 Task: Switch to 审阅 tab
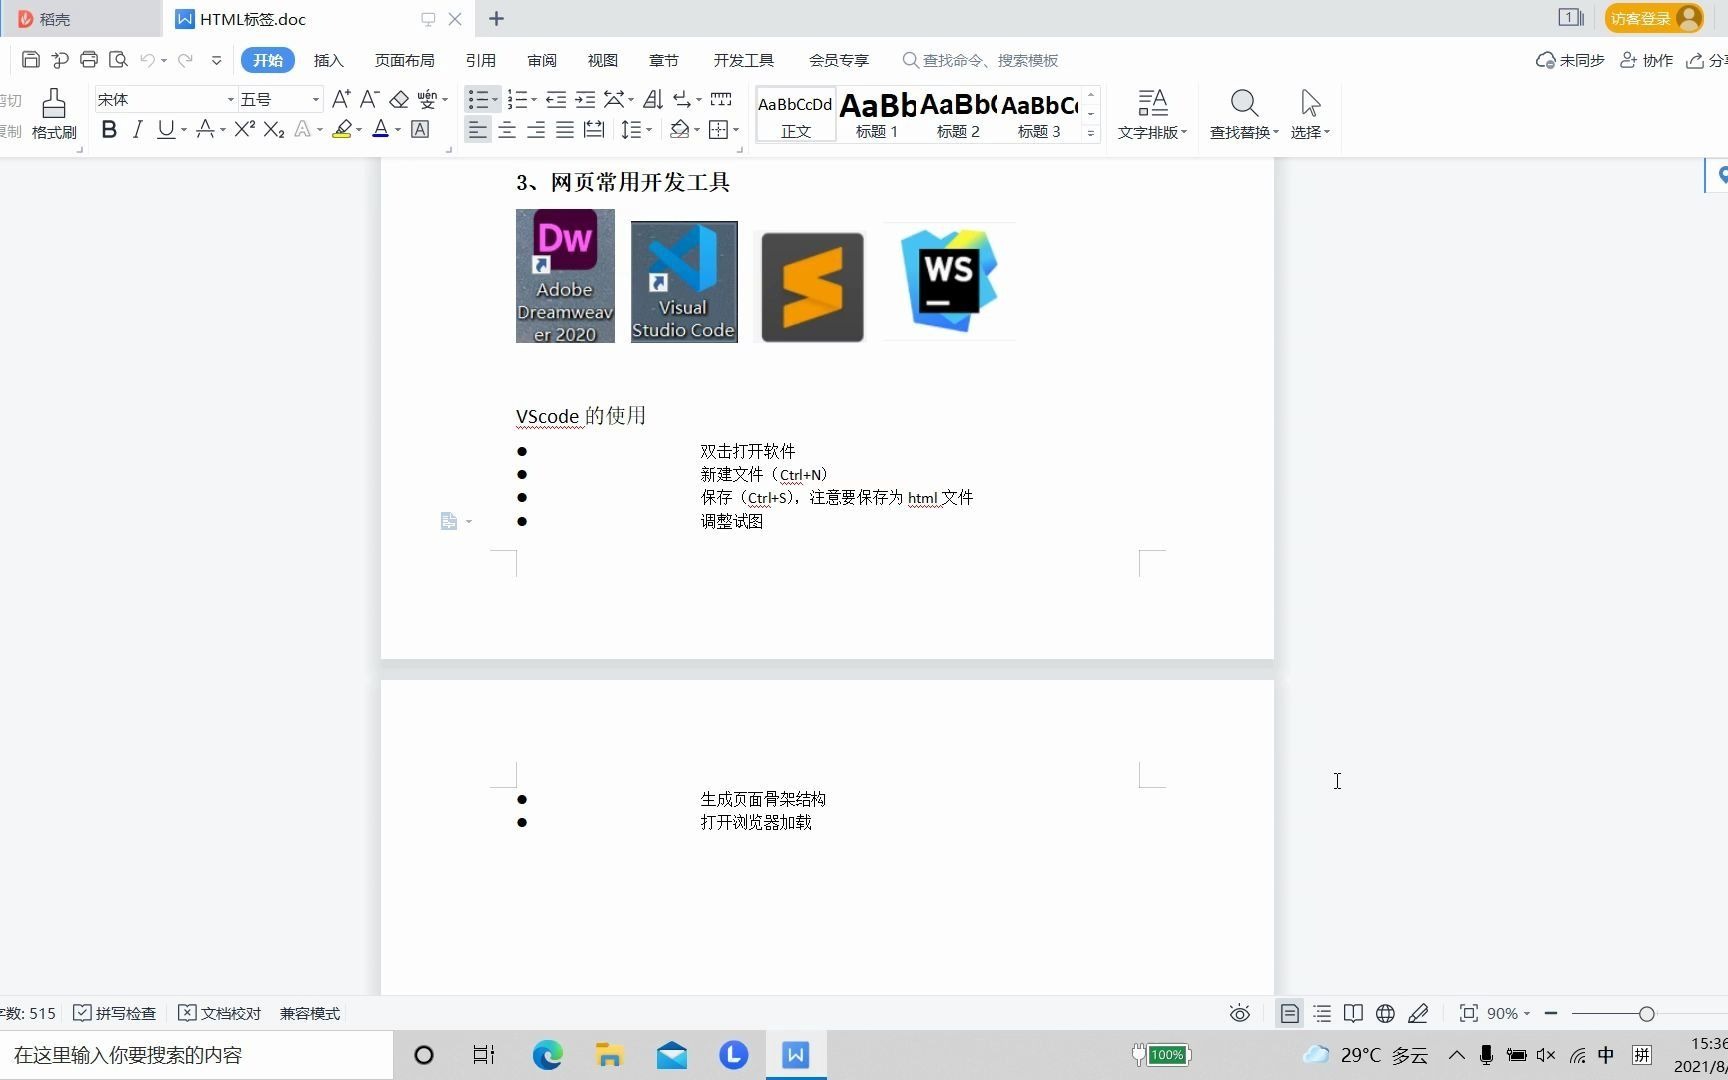pyautogui.click(x=541, y=60)
